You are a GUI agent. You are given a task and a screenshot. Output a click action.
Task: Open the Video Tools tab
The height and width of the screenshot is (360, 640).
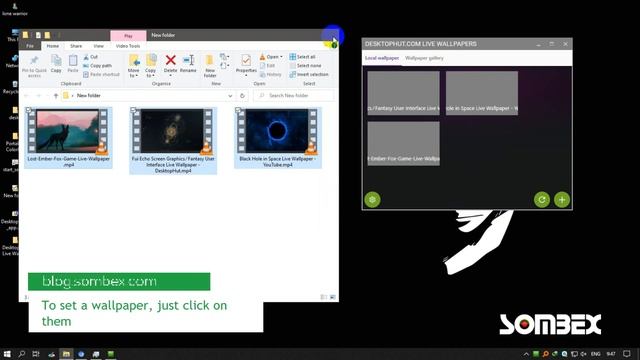128,46
